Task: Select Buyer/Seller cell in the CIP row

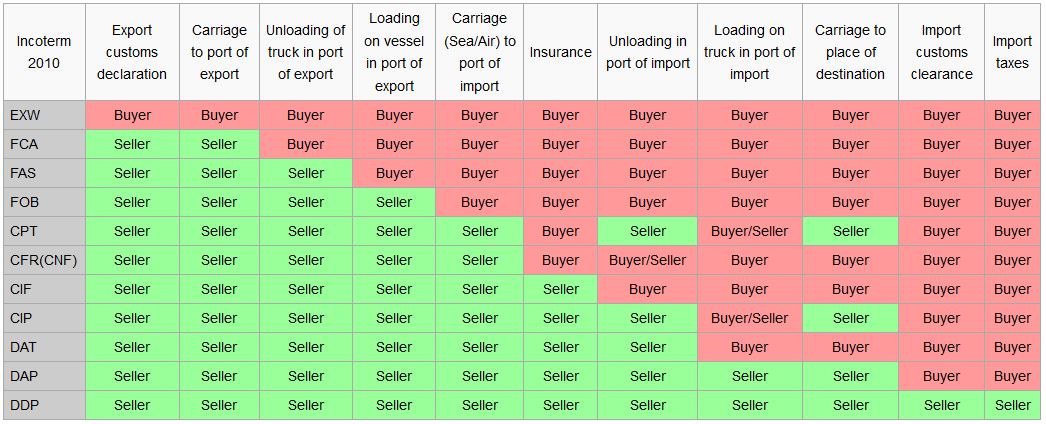Action: tap(749, 318)
